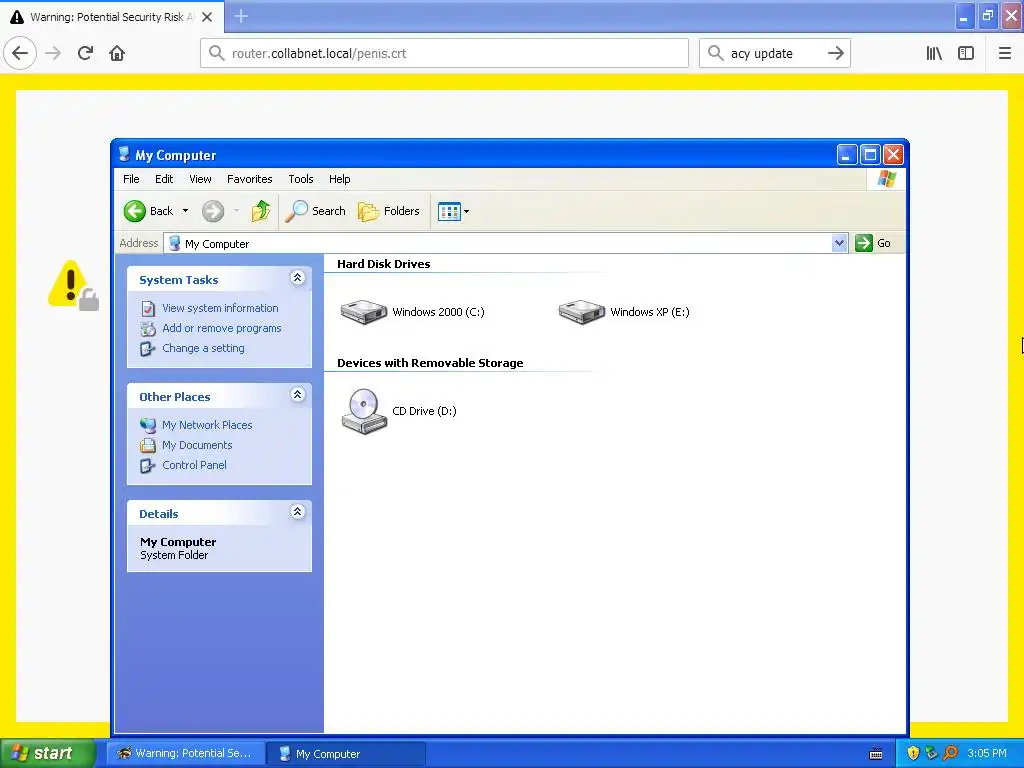Screen dimensions: 1024x768
Task: Open the Edit menu
Action: [164, 179]
